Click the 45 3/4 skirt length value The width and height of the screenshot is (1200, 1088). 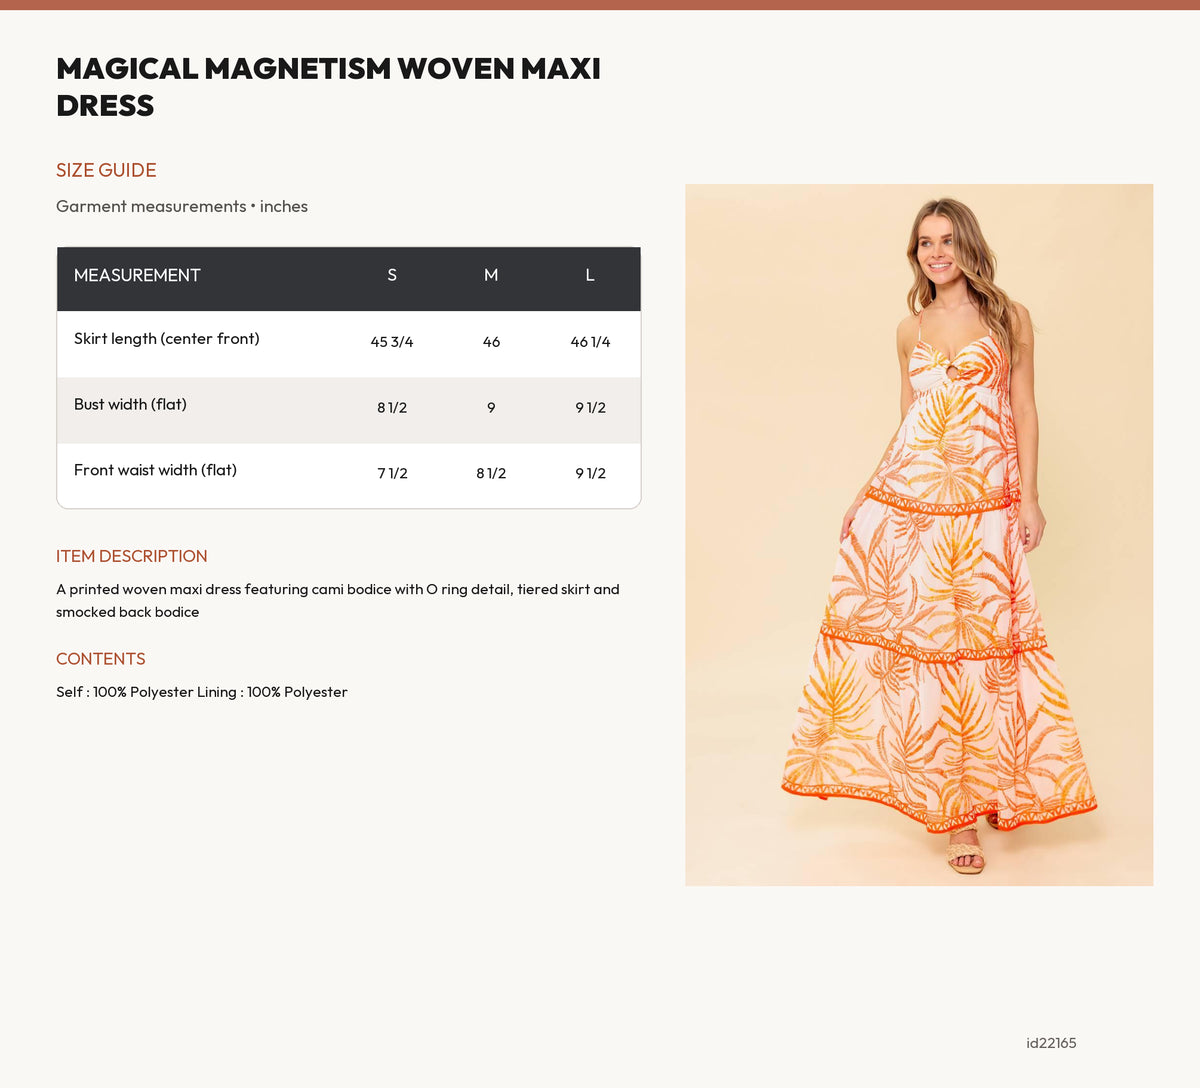coord(392,342)
